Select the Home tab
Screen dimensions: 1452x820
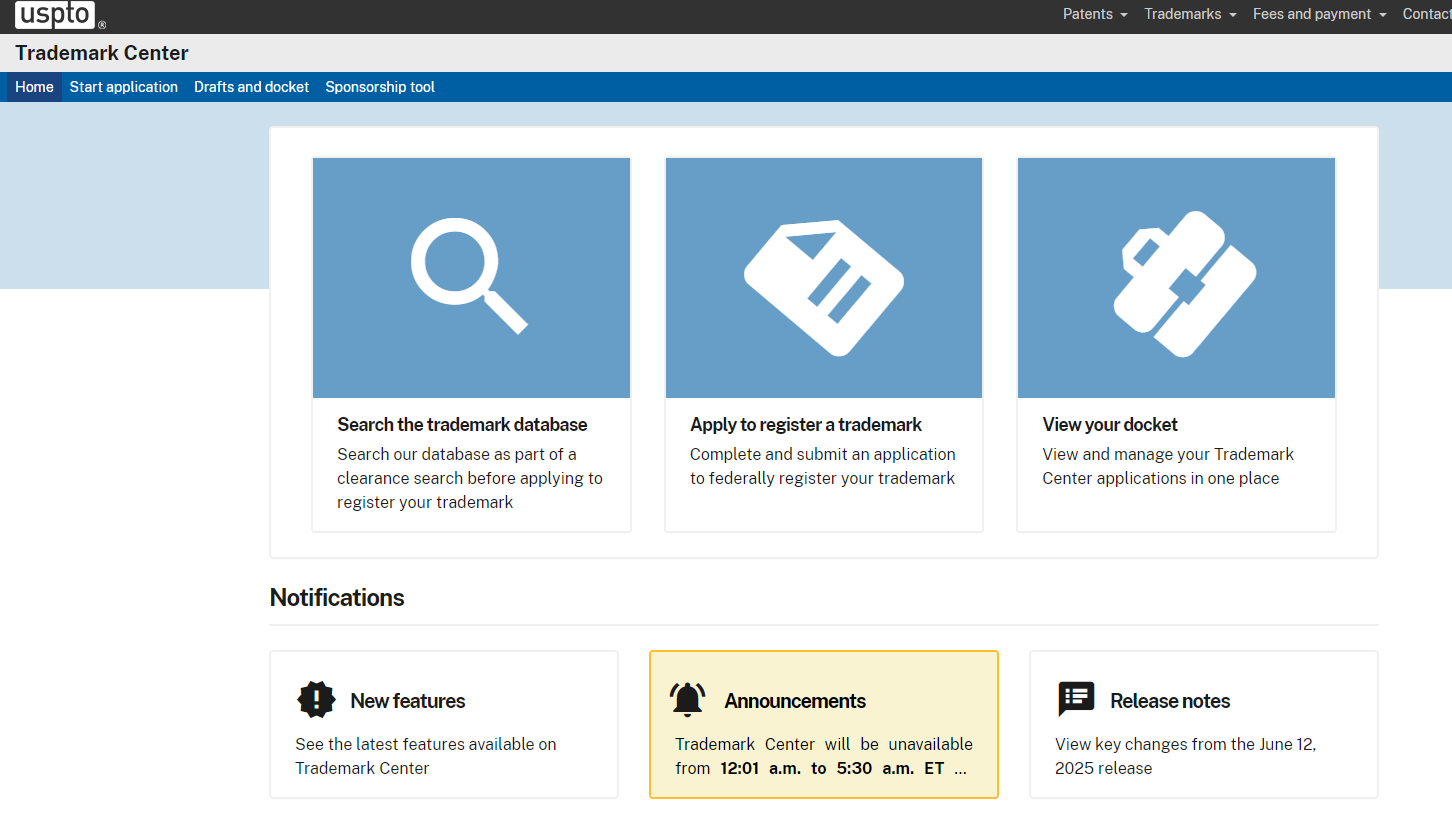[34, 87]
